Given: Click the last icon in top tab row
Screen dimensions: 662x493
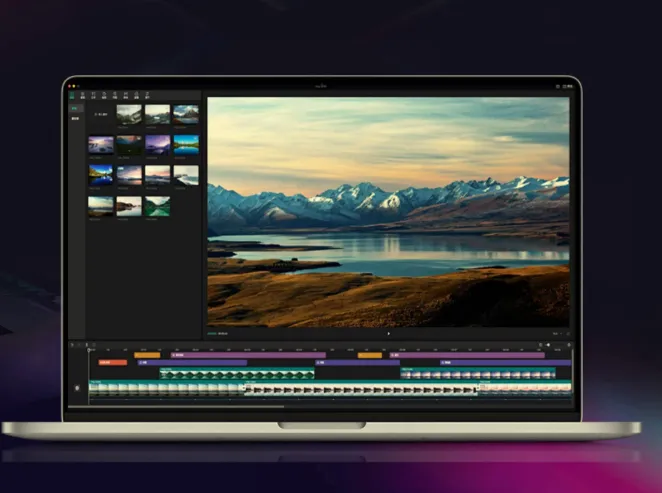Looking at the screenshot, I should [148, 95].
